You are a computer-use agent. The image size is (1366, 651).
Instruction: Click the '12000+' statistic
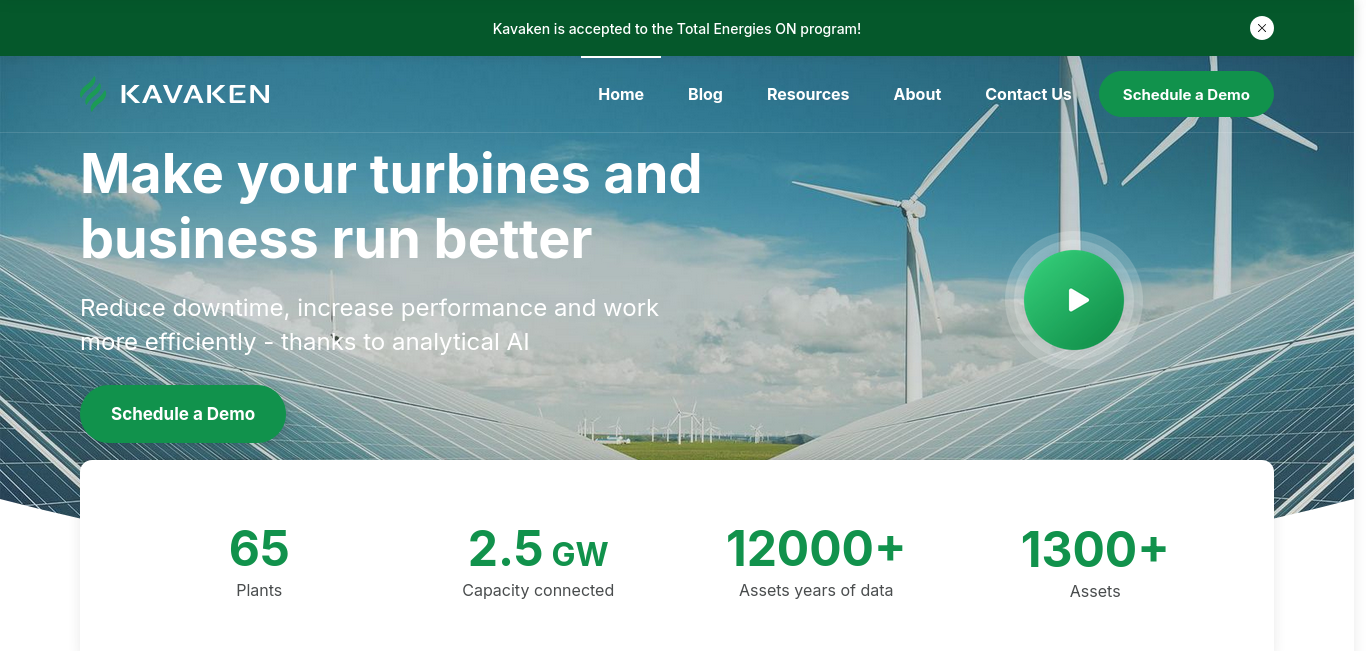pos(815,548)
